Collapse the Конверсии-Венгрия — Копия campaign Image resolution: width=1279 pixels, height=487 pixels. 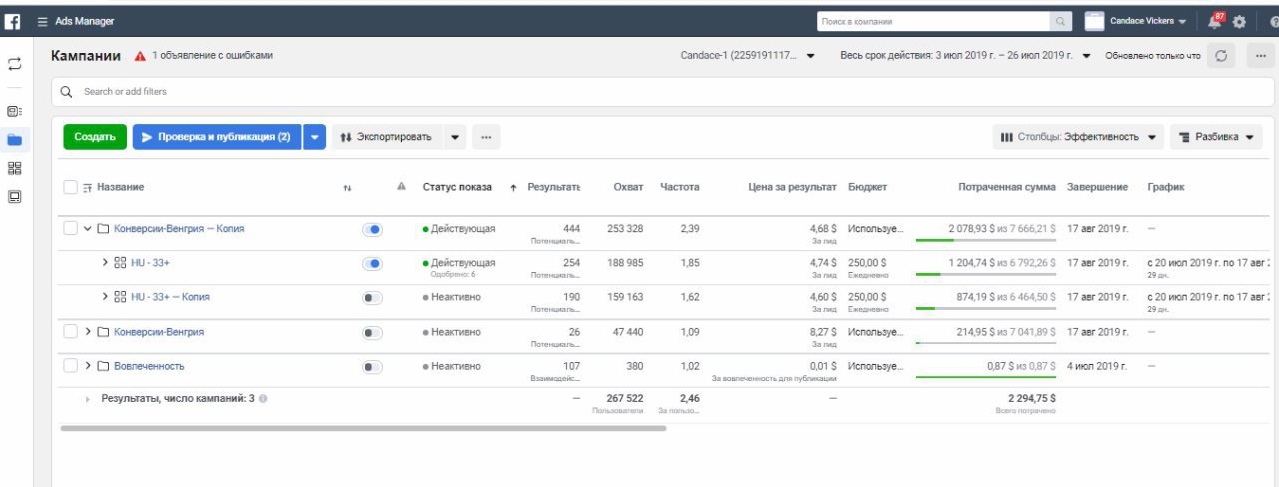tap(87, 229)
